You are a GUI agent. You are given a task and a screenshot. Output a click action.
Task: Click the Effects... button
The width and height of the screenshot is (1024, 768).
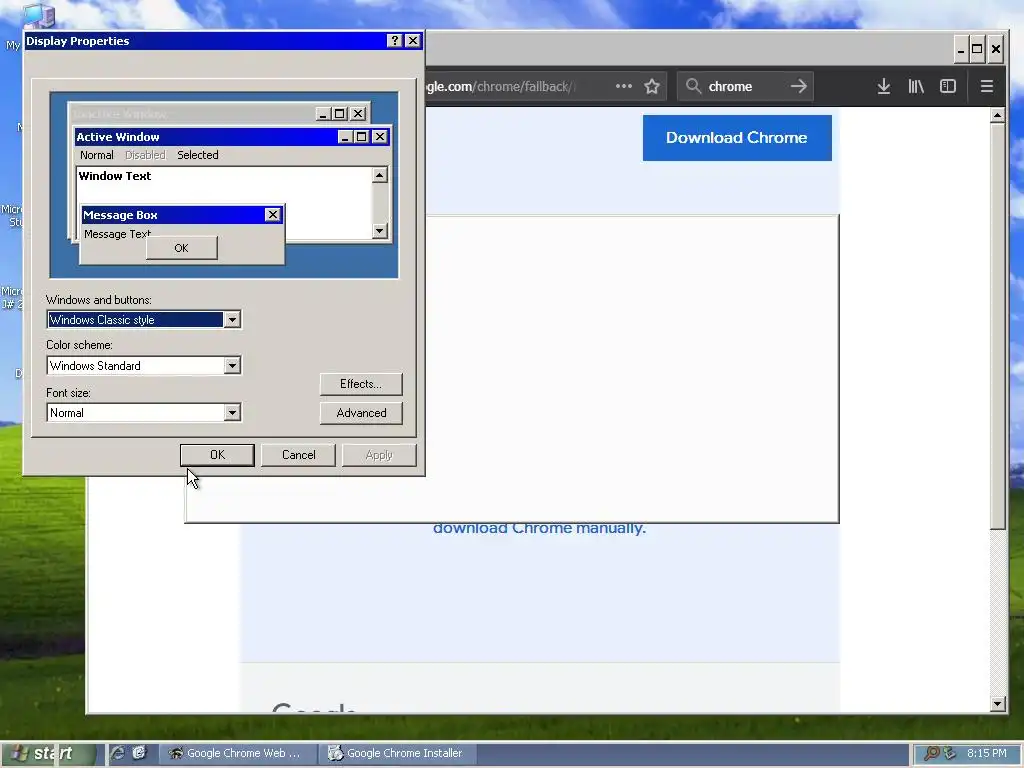click(x=361, y=384)
